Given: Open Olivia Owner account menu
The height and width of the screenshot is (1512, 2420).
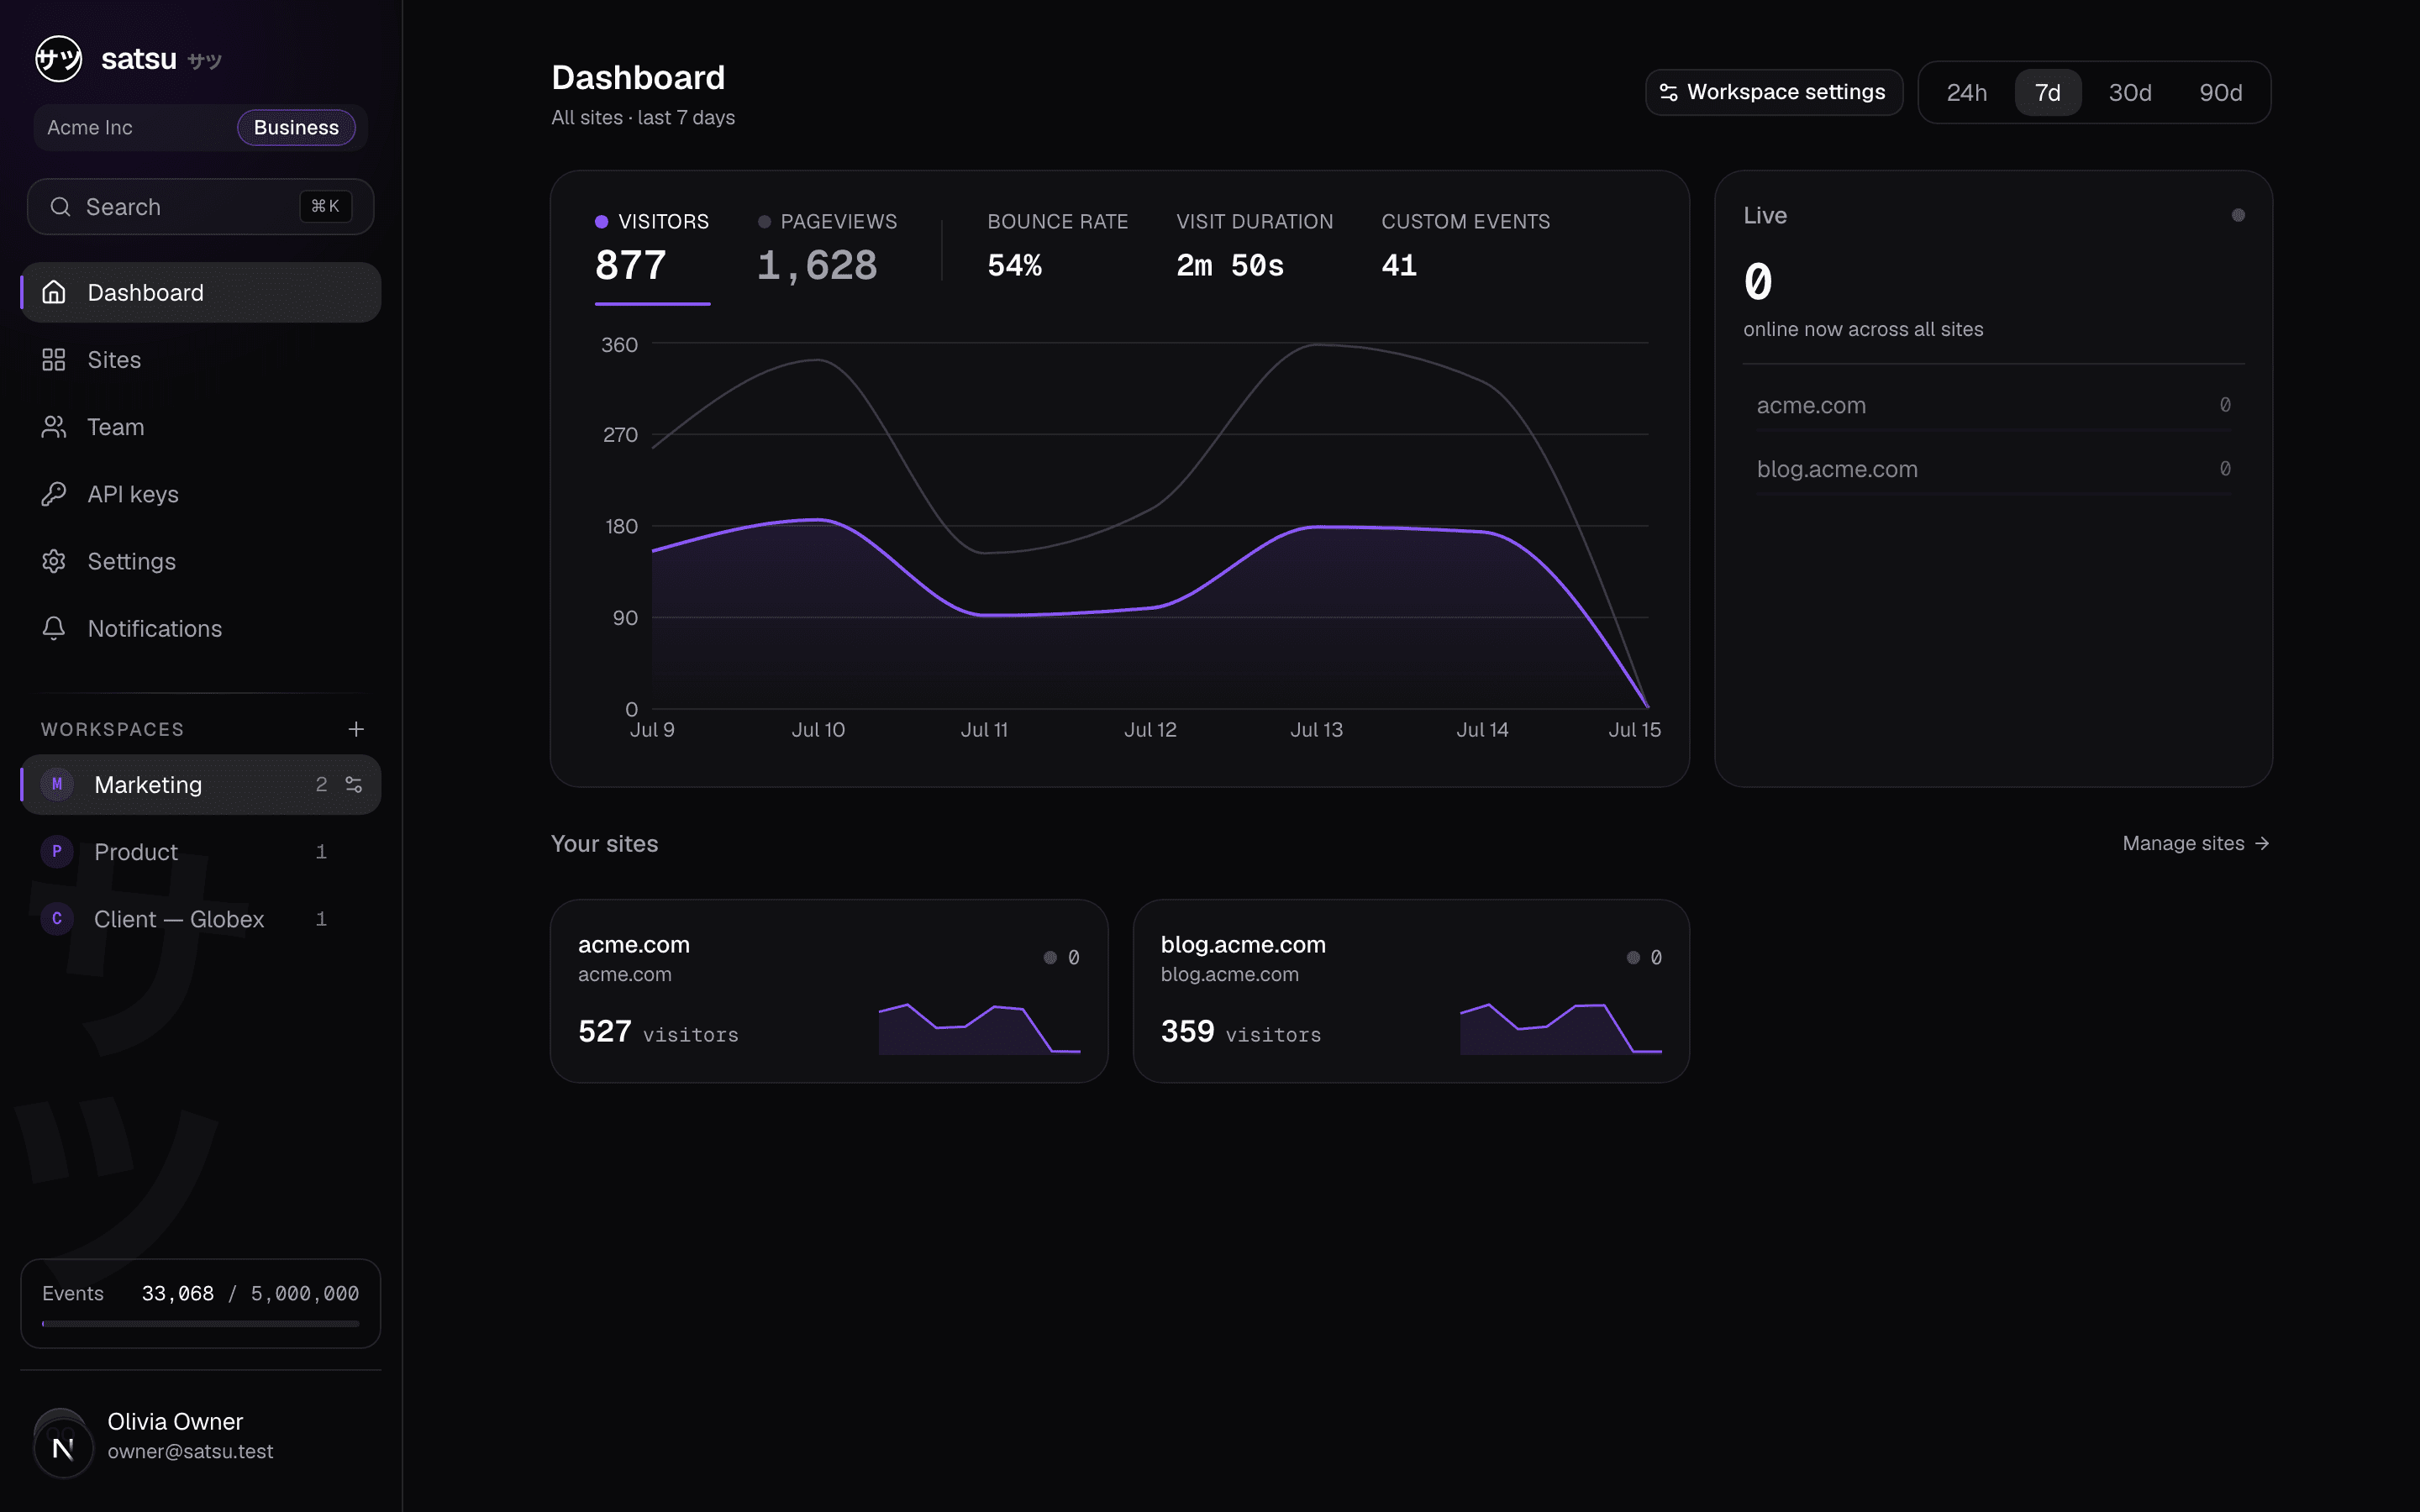Looking at the screenshot, I should (201, 1436).
